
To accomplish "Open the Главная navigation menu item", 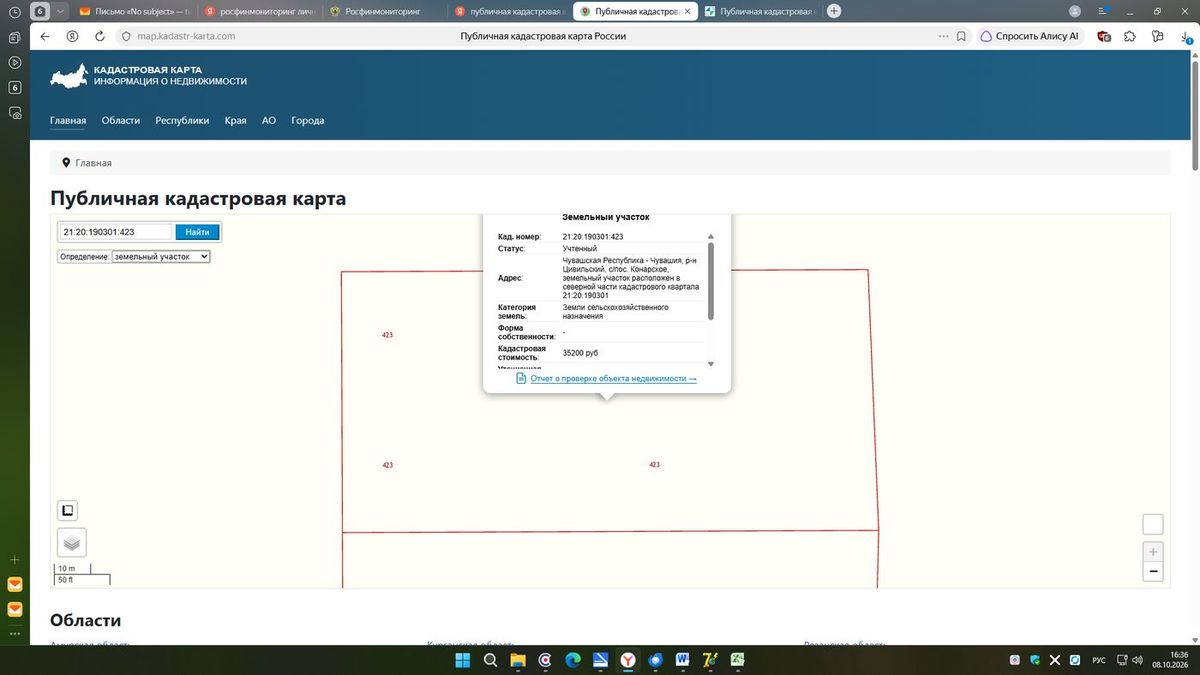I will (x=68, y=120).
